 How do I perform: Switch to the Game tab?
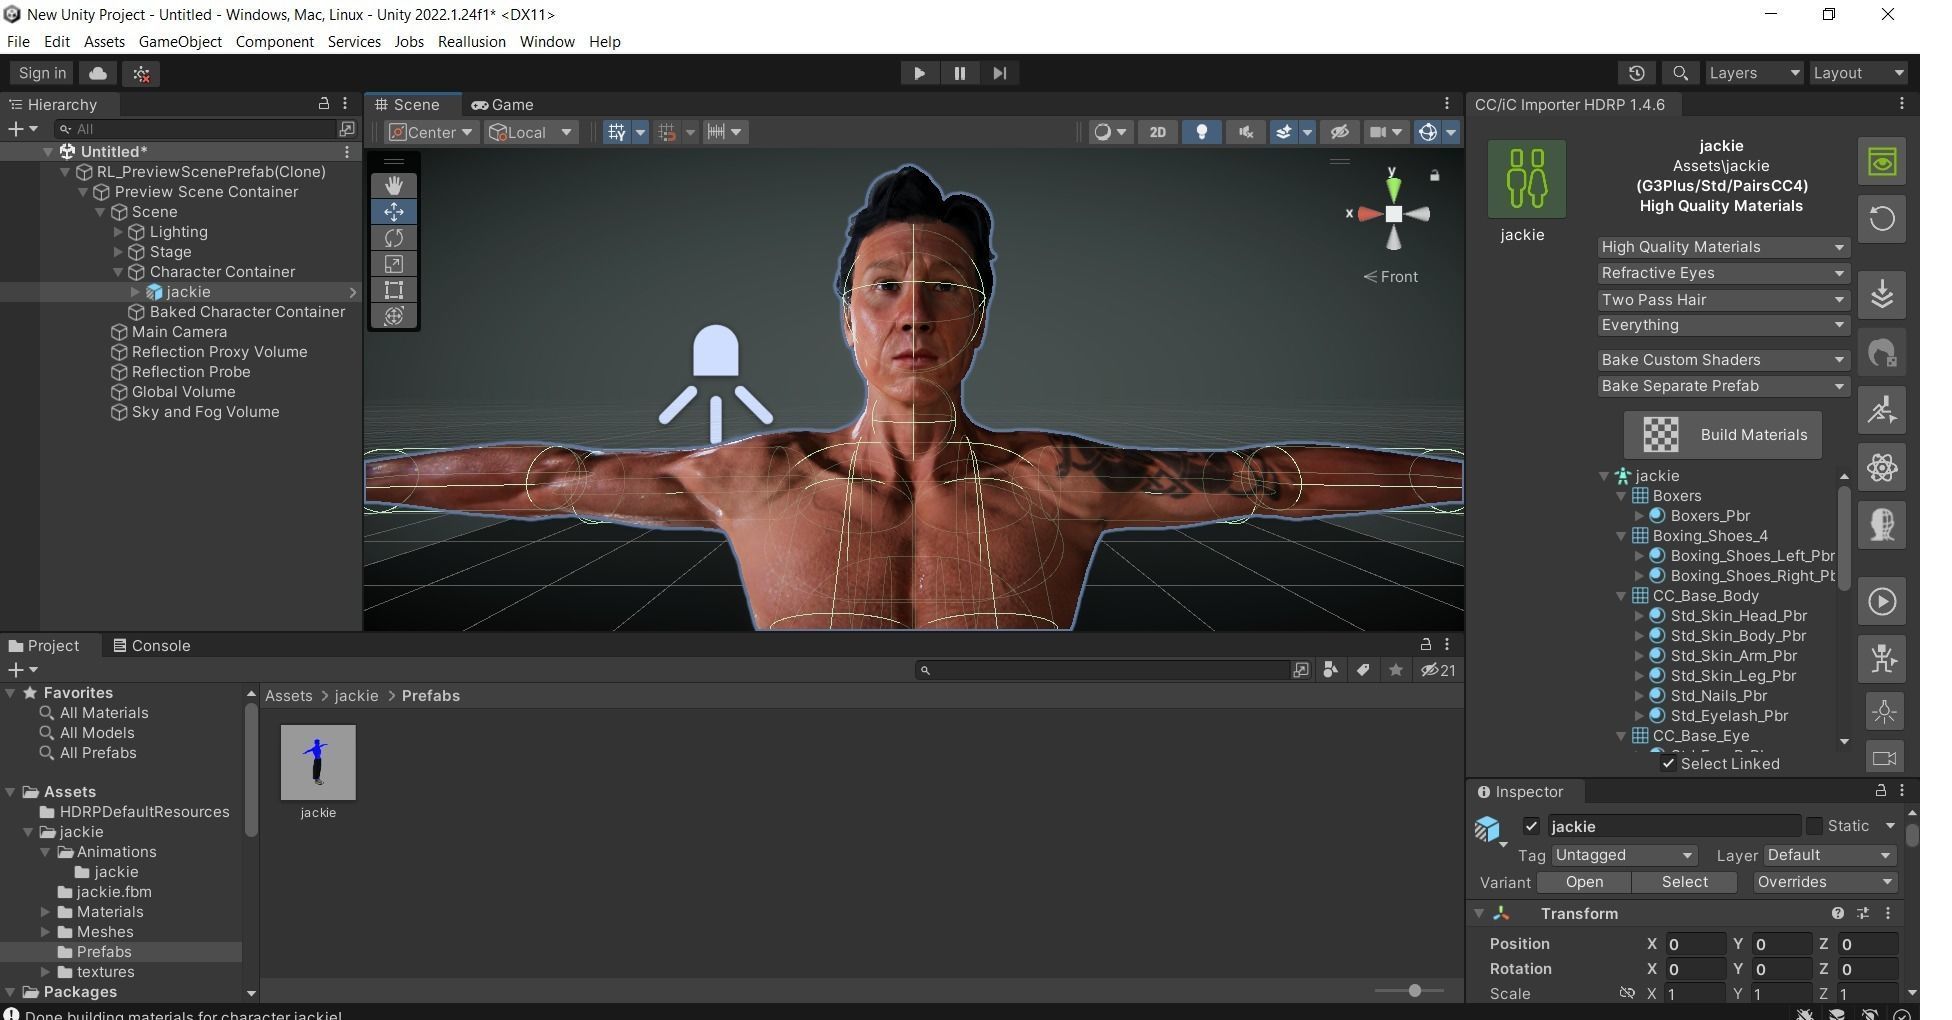coord(502,105)
